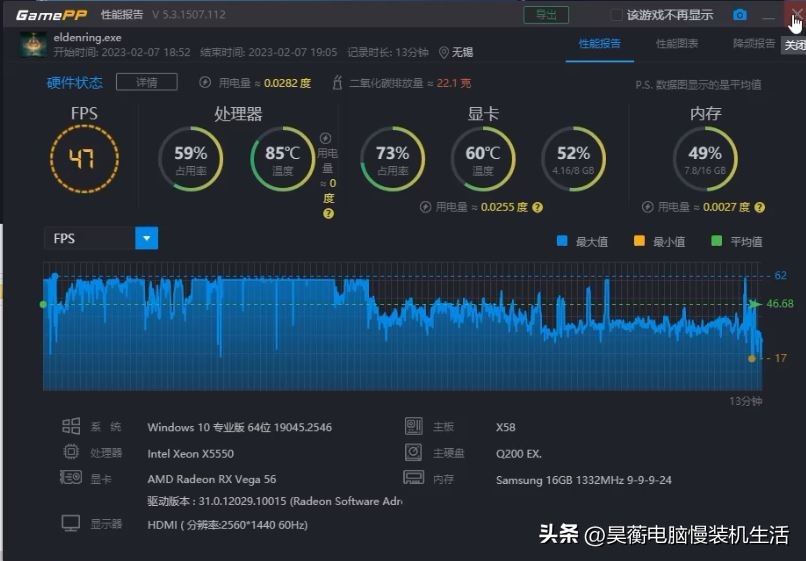This screenshot has width=806, height=561.
Task: Click the camera screenshot icon
Action: pyautogui.click(x=740, y=14)
